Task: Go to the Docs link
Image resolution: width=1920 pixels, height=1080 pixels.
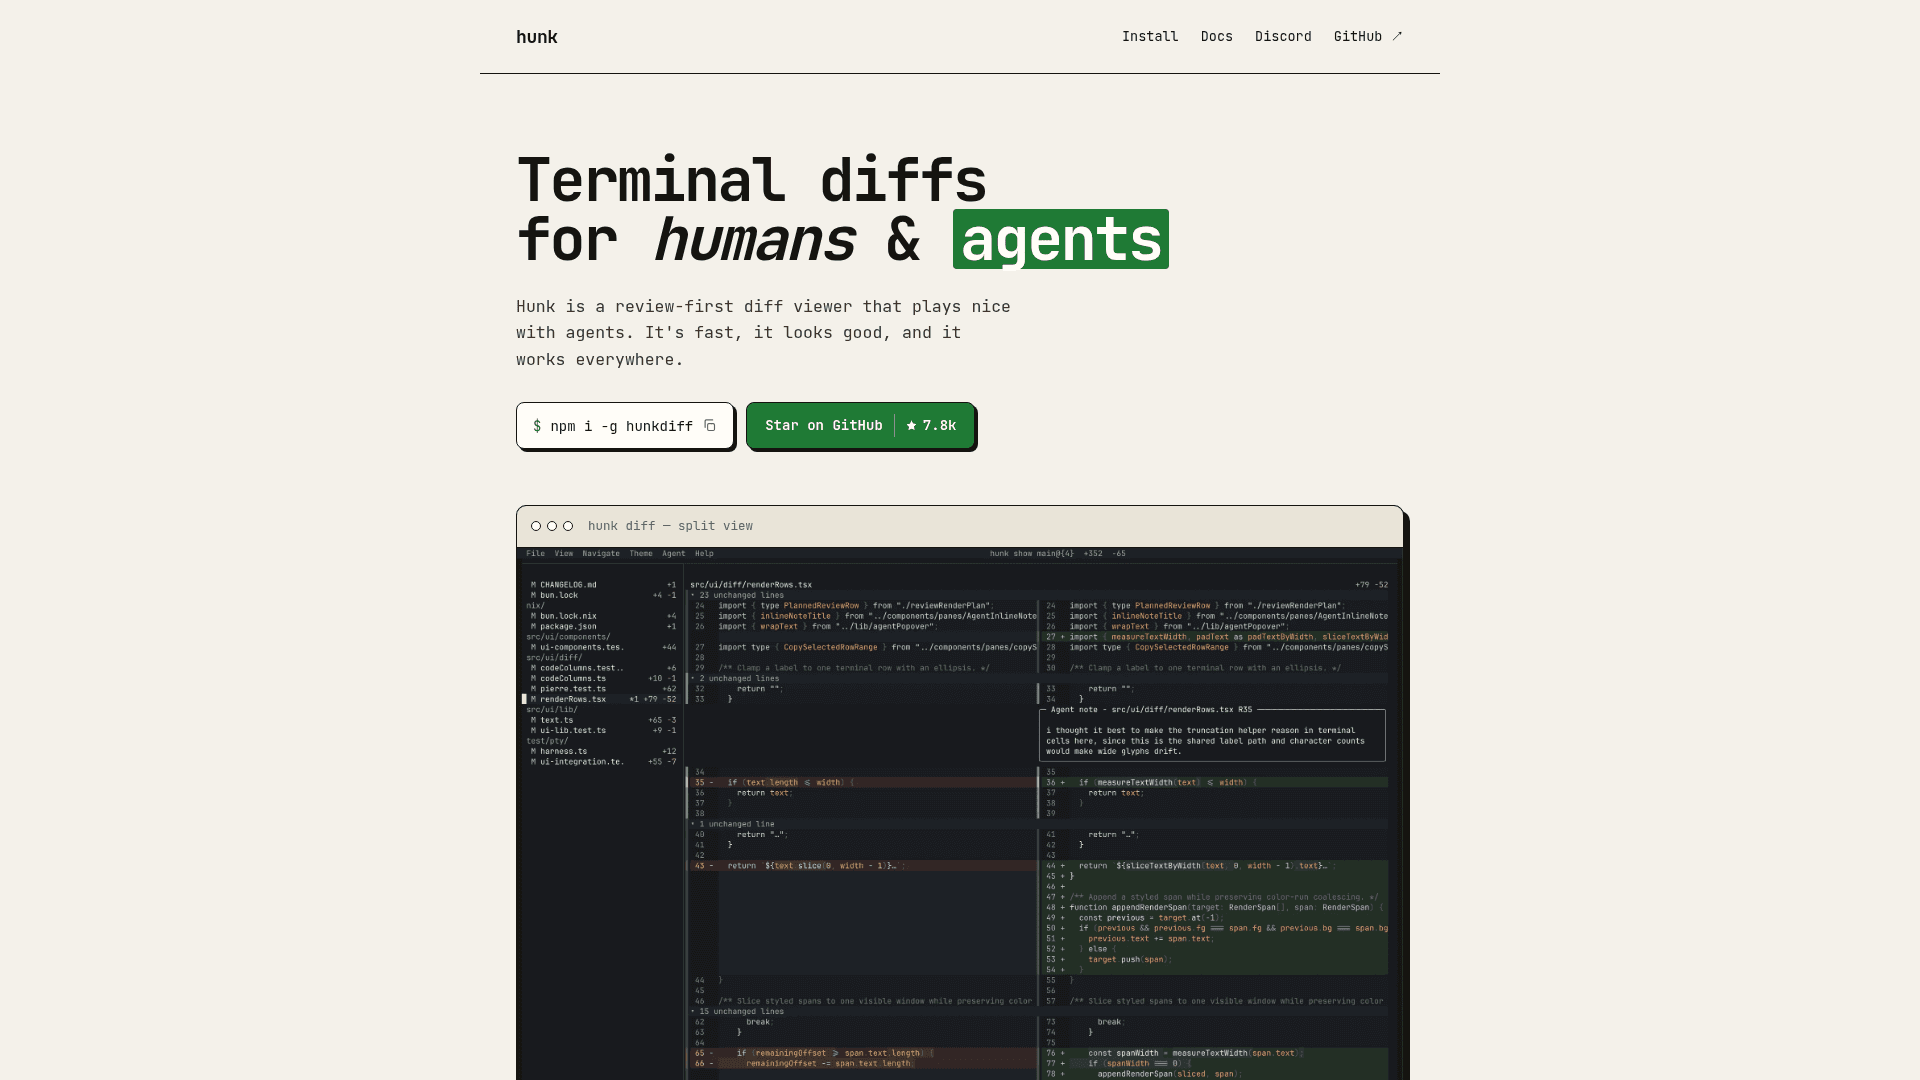Action: tap(1216, 36)
